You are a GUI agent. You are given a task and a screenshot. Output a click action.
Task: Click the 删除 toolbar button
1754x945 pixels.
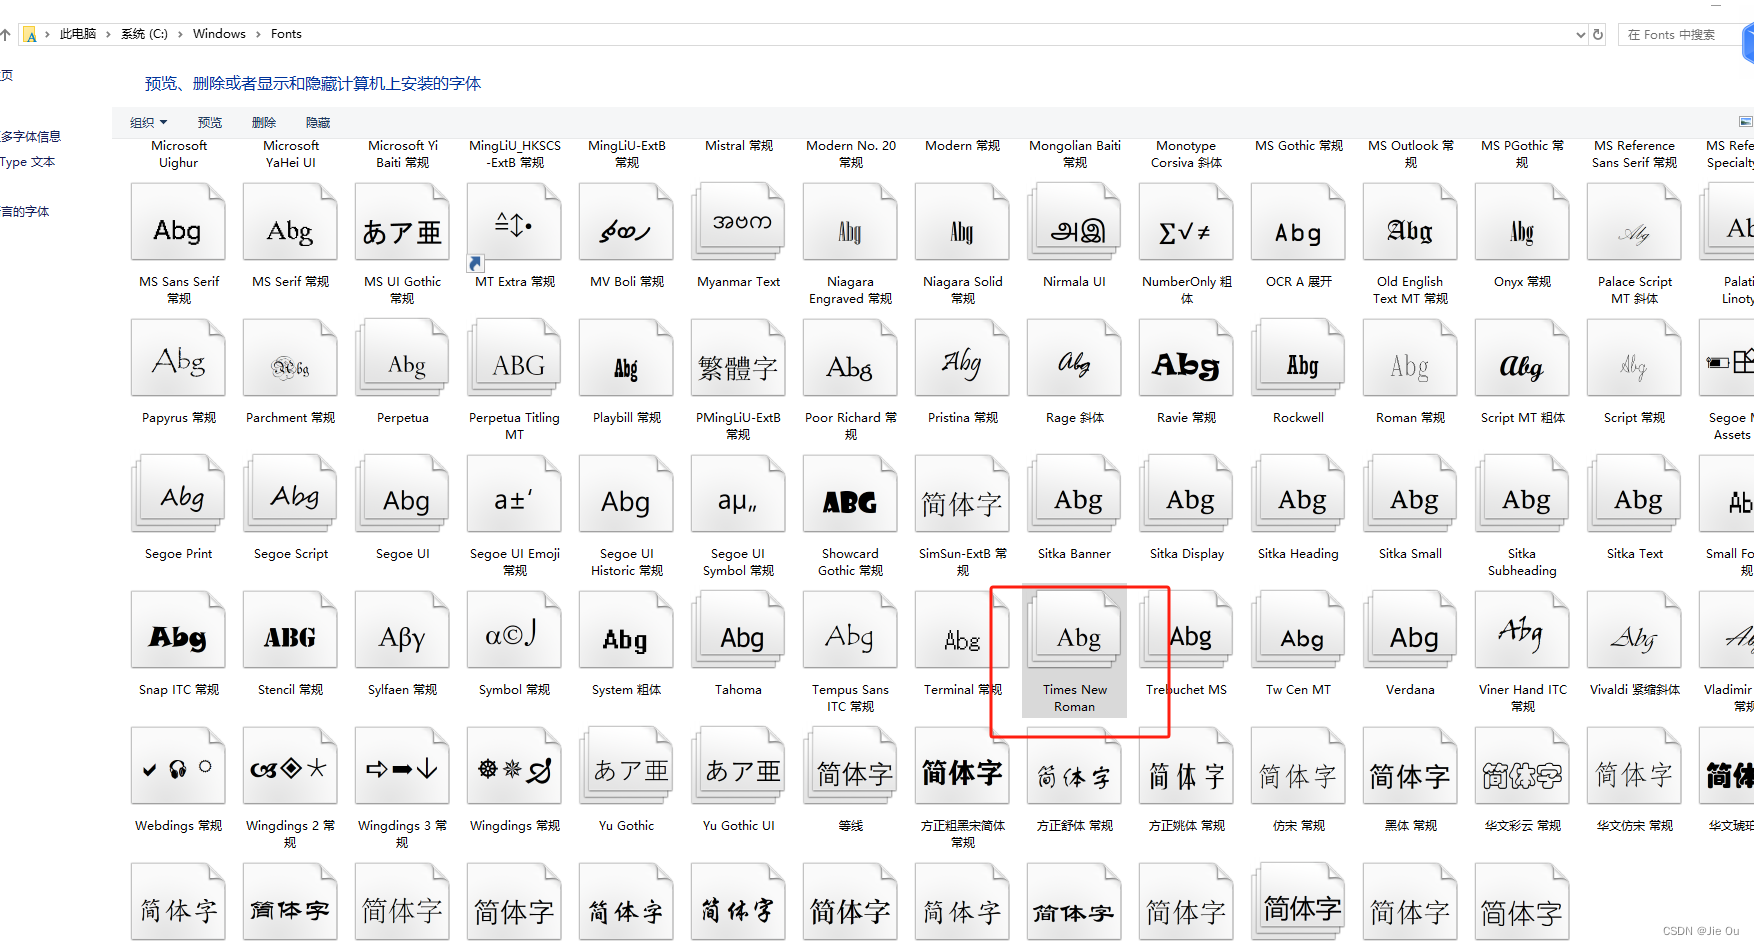click(x=264, y=123)
